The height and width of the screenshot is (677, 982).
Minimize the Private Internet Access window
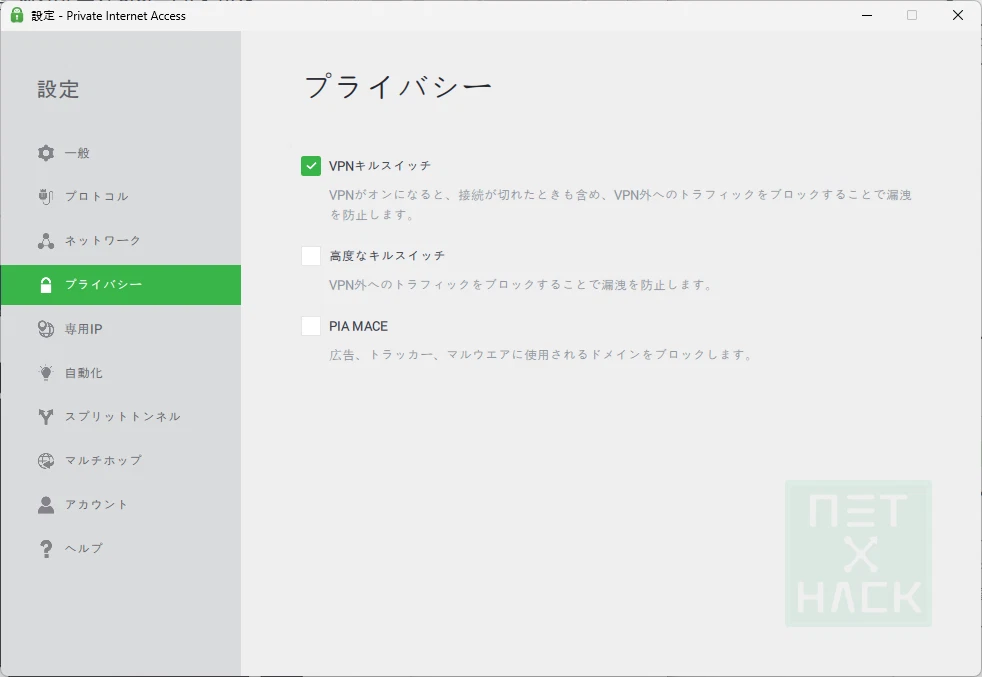(865, 15)
